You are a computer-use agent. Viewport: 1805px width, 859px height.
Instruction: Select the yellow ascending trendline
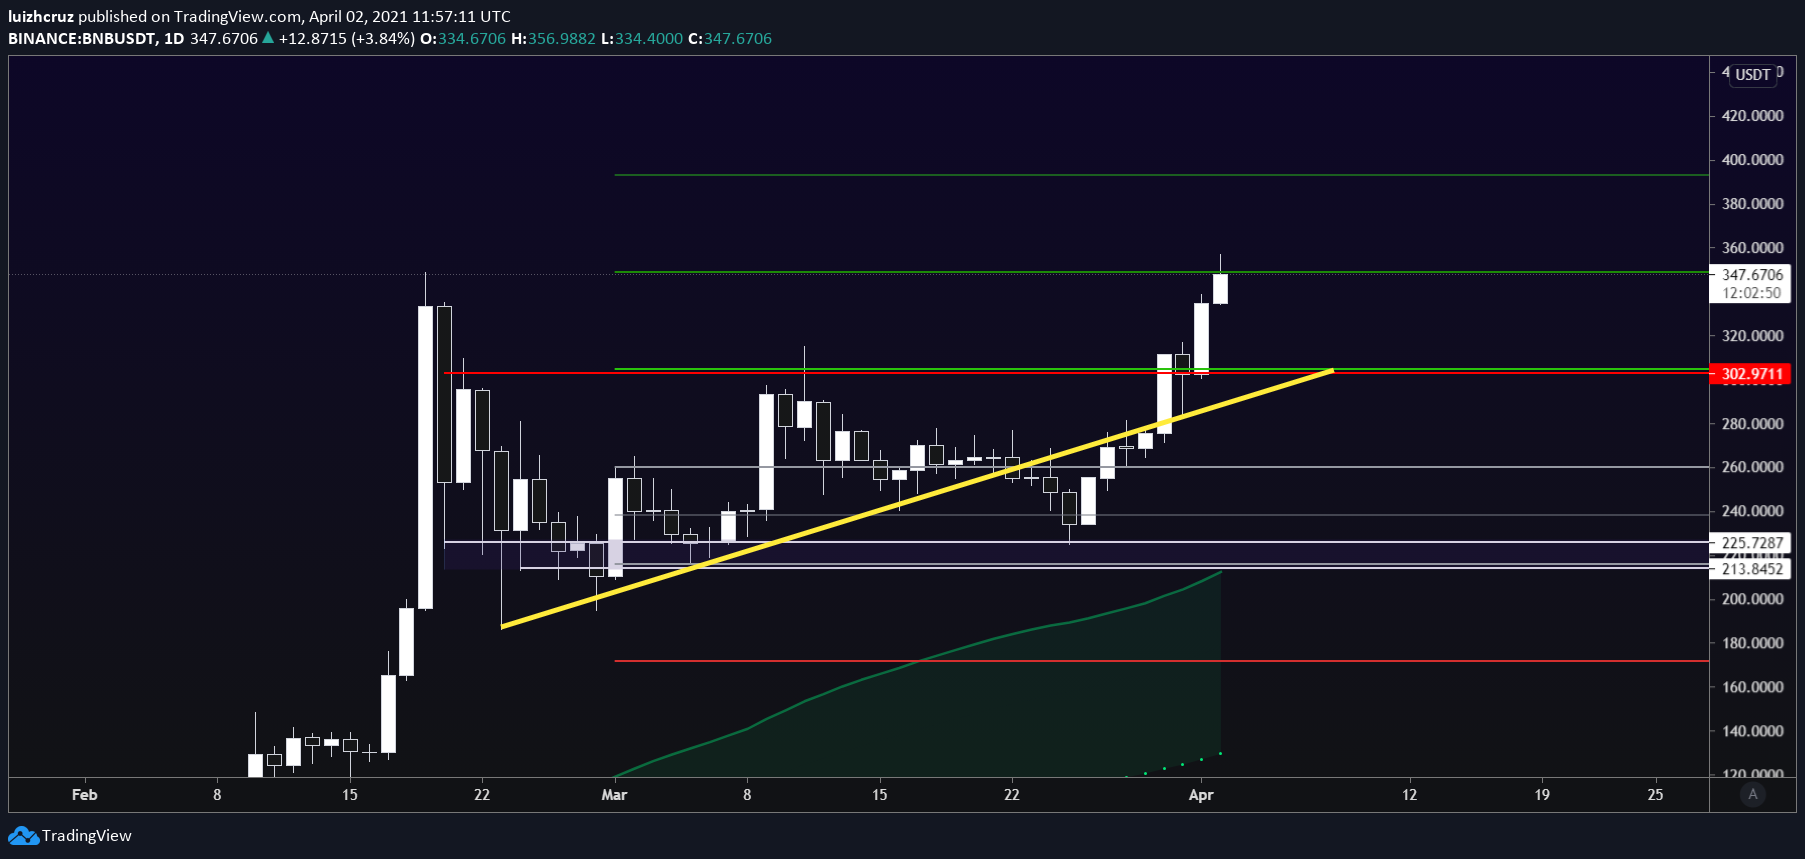click(x=917, y=498)
